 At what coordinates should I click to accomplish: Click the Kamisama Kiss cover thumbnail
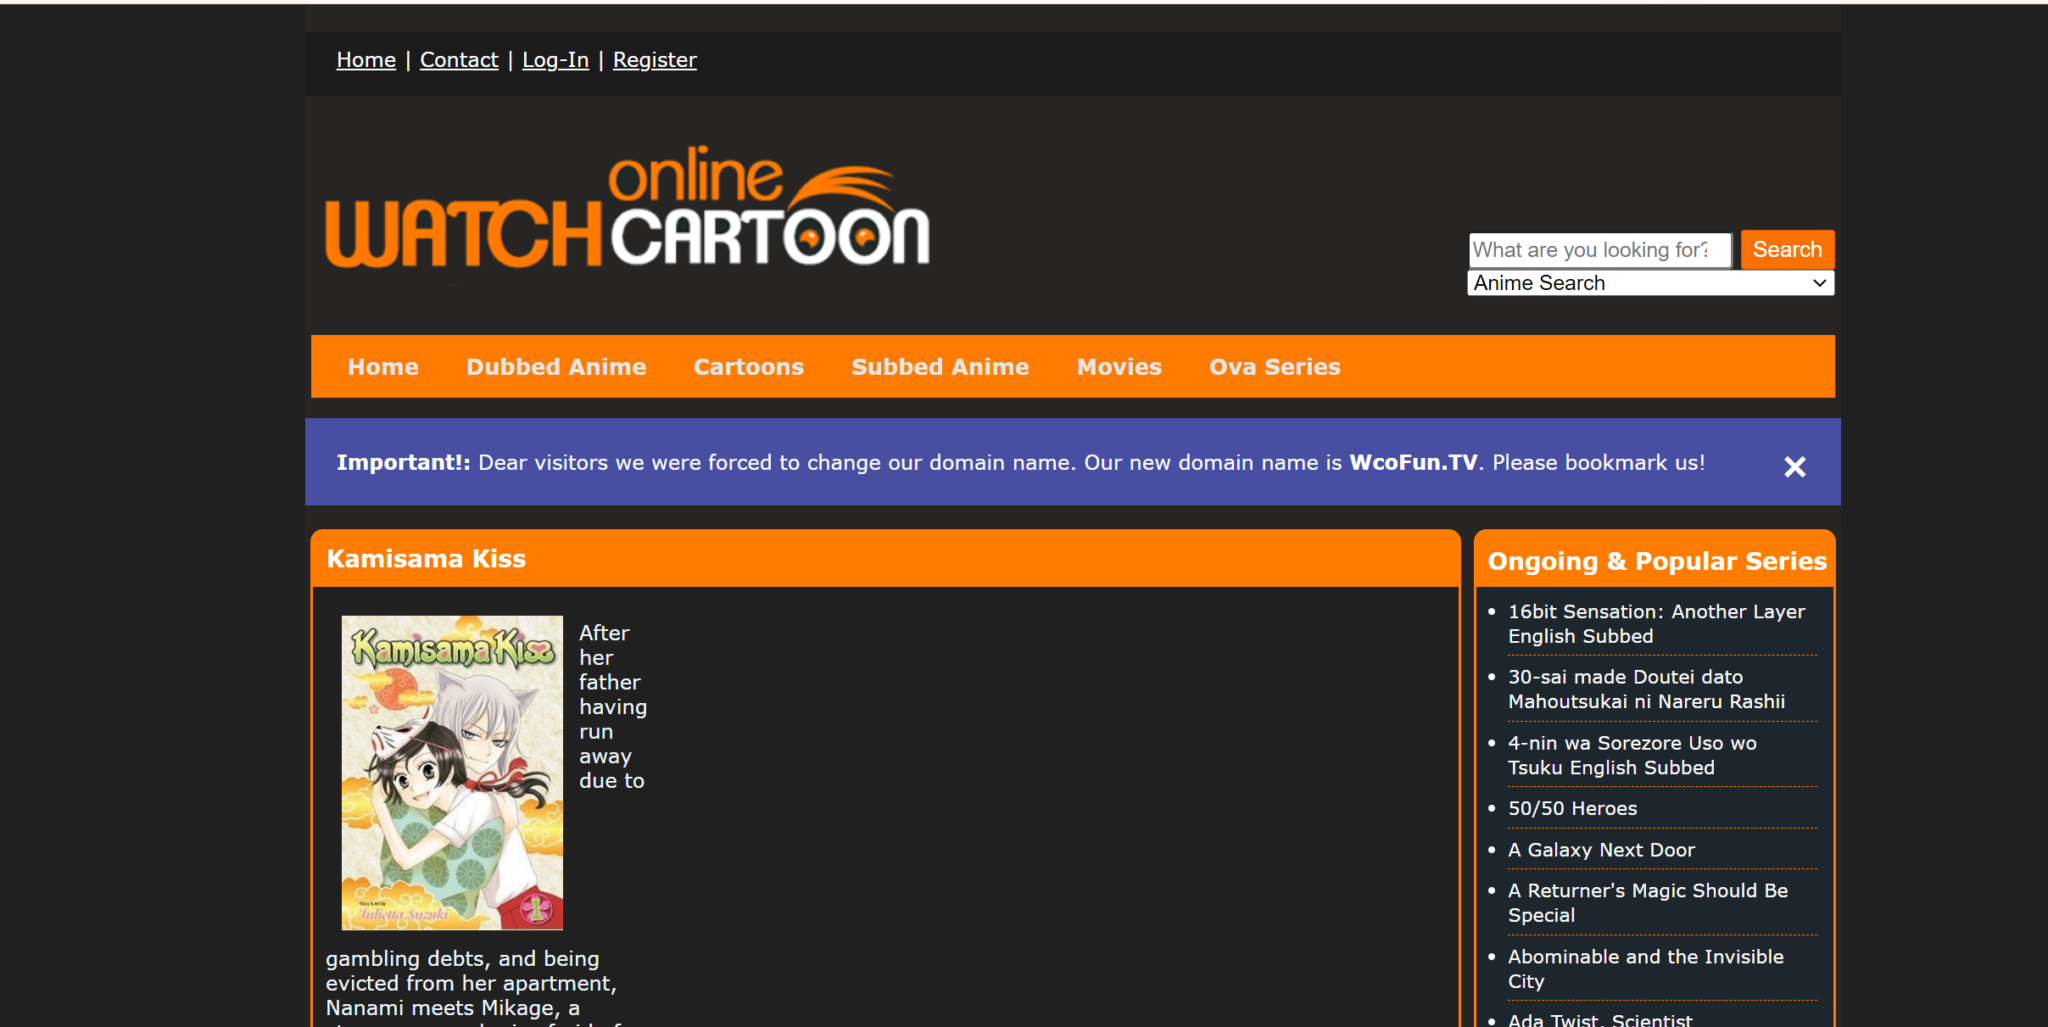[452, 772]
